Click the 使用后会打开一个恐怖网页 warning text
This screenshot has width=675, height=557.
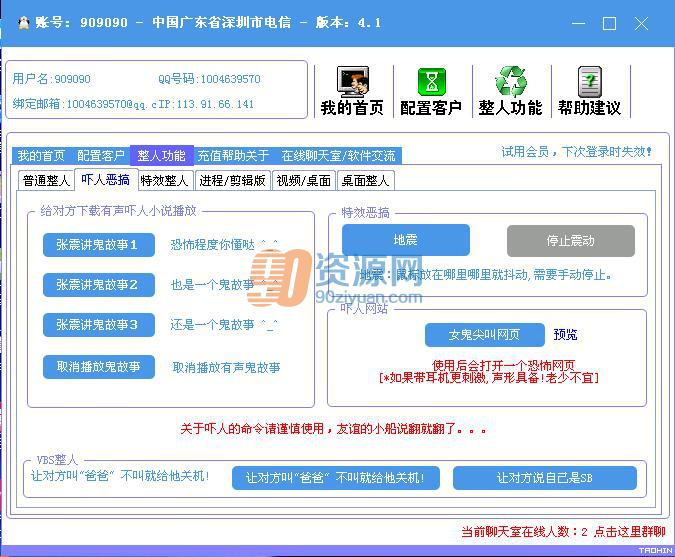pos(504,365)
